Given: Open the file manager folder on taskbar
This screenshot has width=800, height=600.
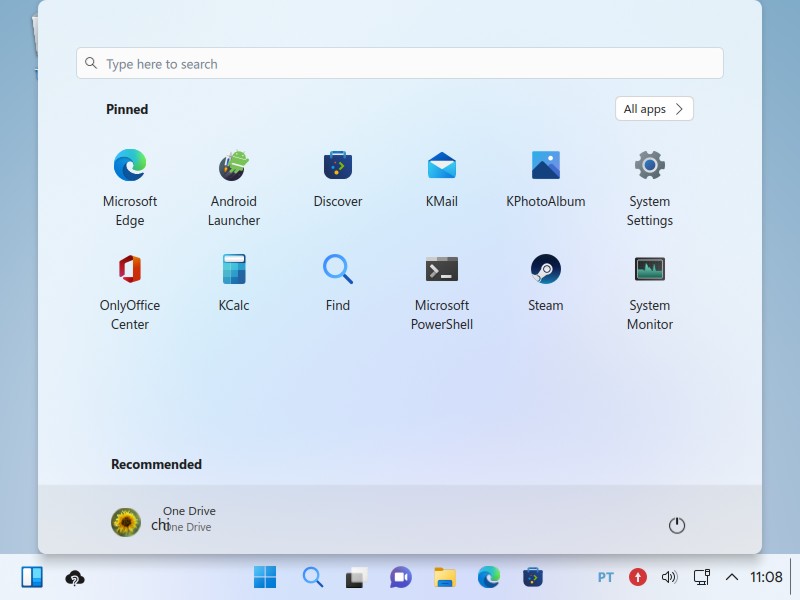Looking at the screenshot, I should [445, 578].
